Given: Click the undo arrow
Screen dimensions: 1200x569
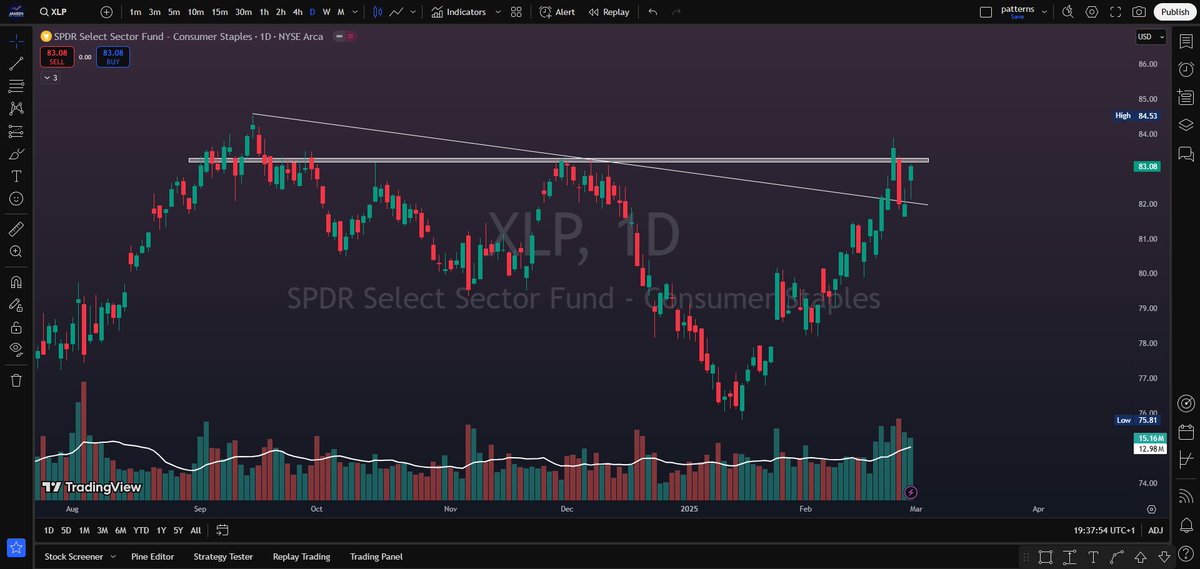Looking at the screenshot, I should coord(653,12).
